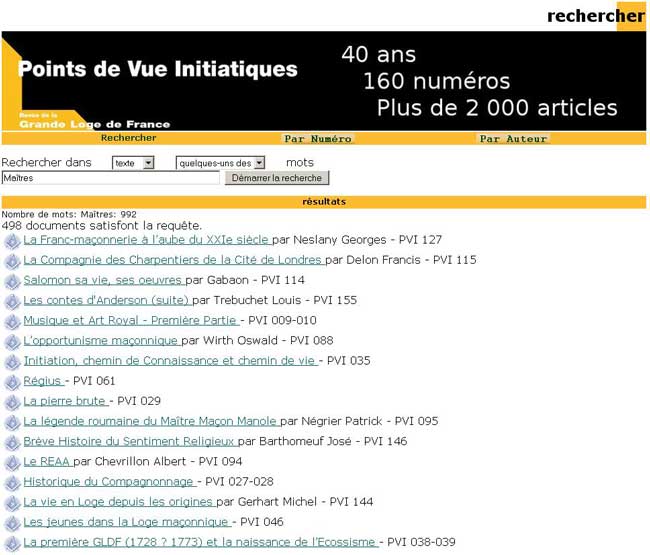Click the 'par Gerhart Michel - PVI 144' text
This screenshot has height=555, width=650.
[295, 502]
